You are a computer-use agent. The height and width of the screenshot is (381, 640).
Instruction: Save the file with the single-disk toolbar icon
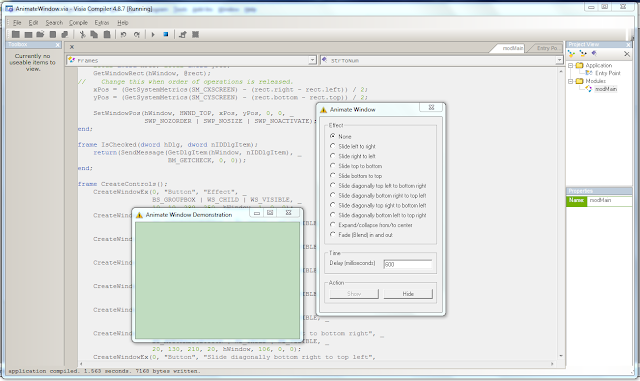click(53, 35)
